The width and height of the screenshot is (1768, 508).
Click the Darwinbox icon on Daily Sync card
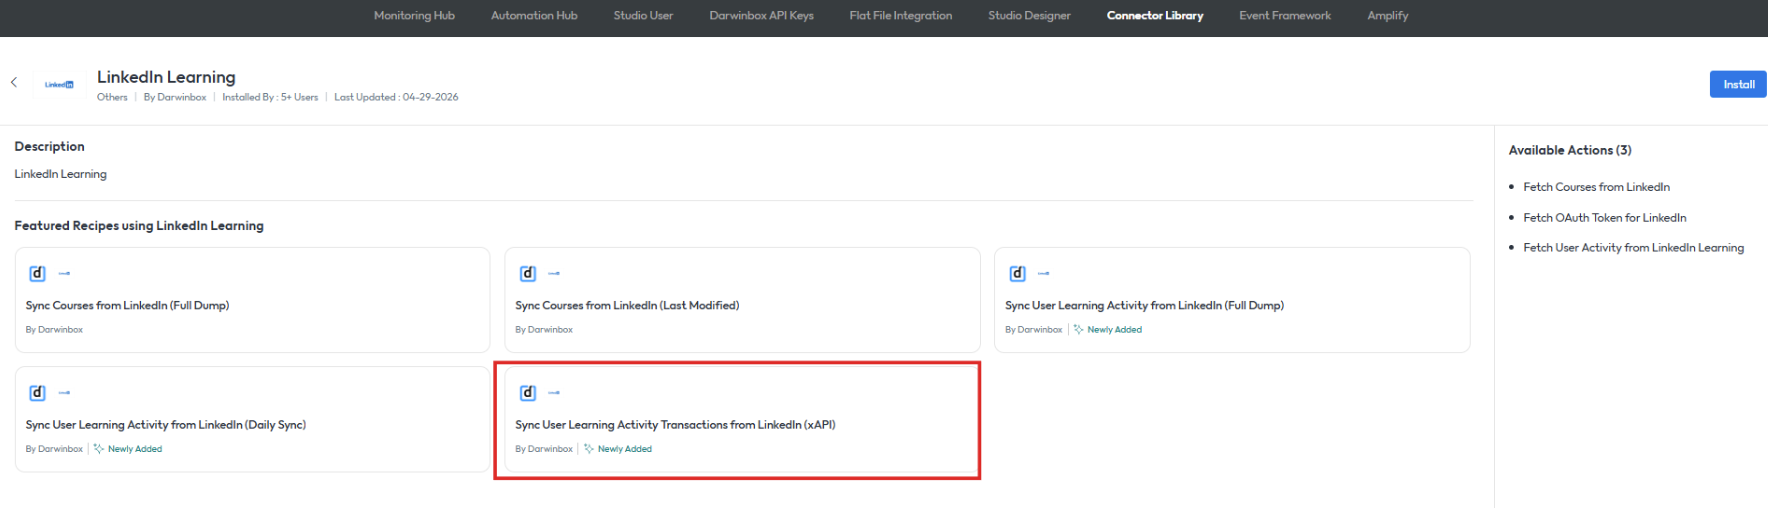[x=37, y=393]
